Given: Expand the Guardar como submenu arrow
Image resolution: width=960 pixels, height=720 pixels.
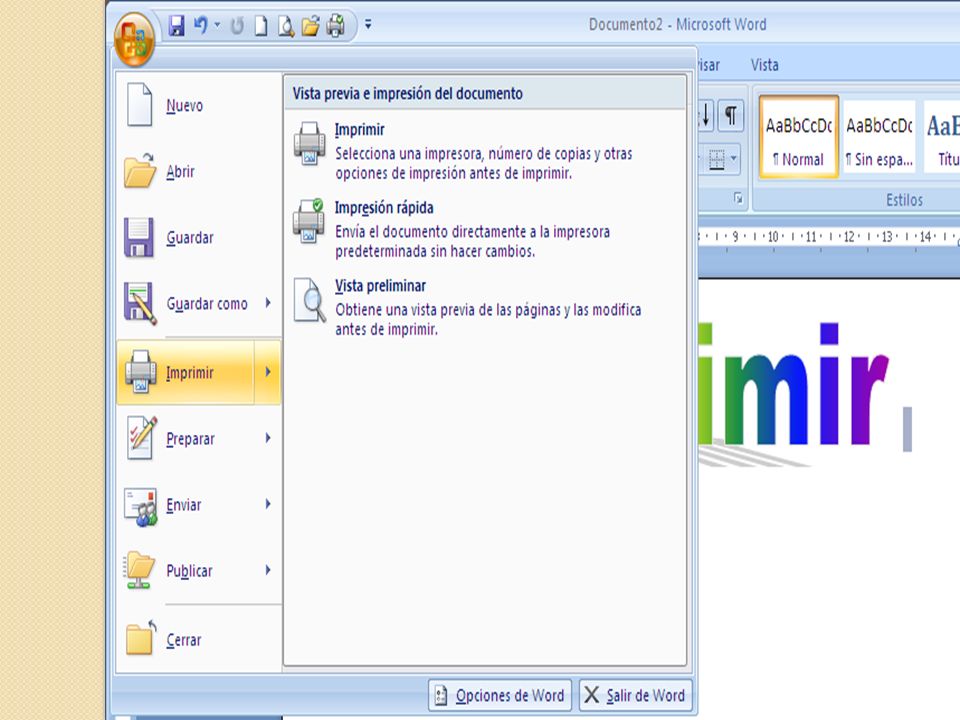Looking at the screenshot, I should (268, 302).
